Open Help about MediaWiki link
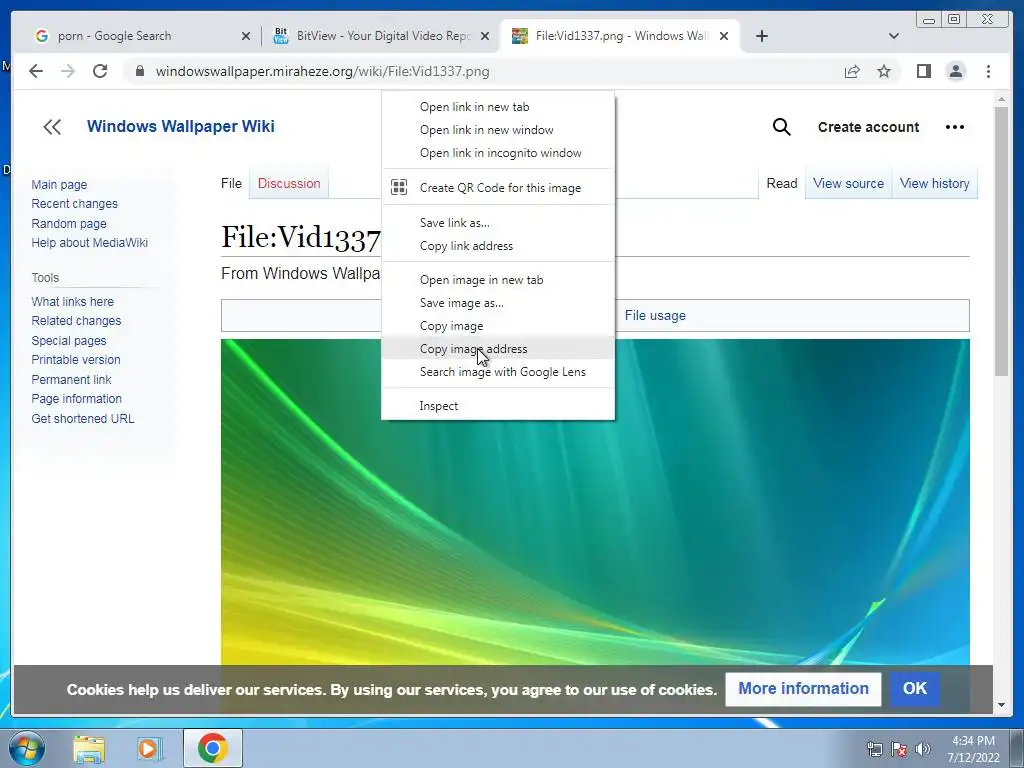This screenshot has width=1024, height=768. click(89, 242)
